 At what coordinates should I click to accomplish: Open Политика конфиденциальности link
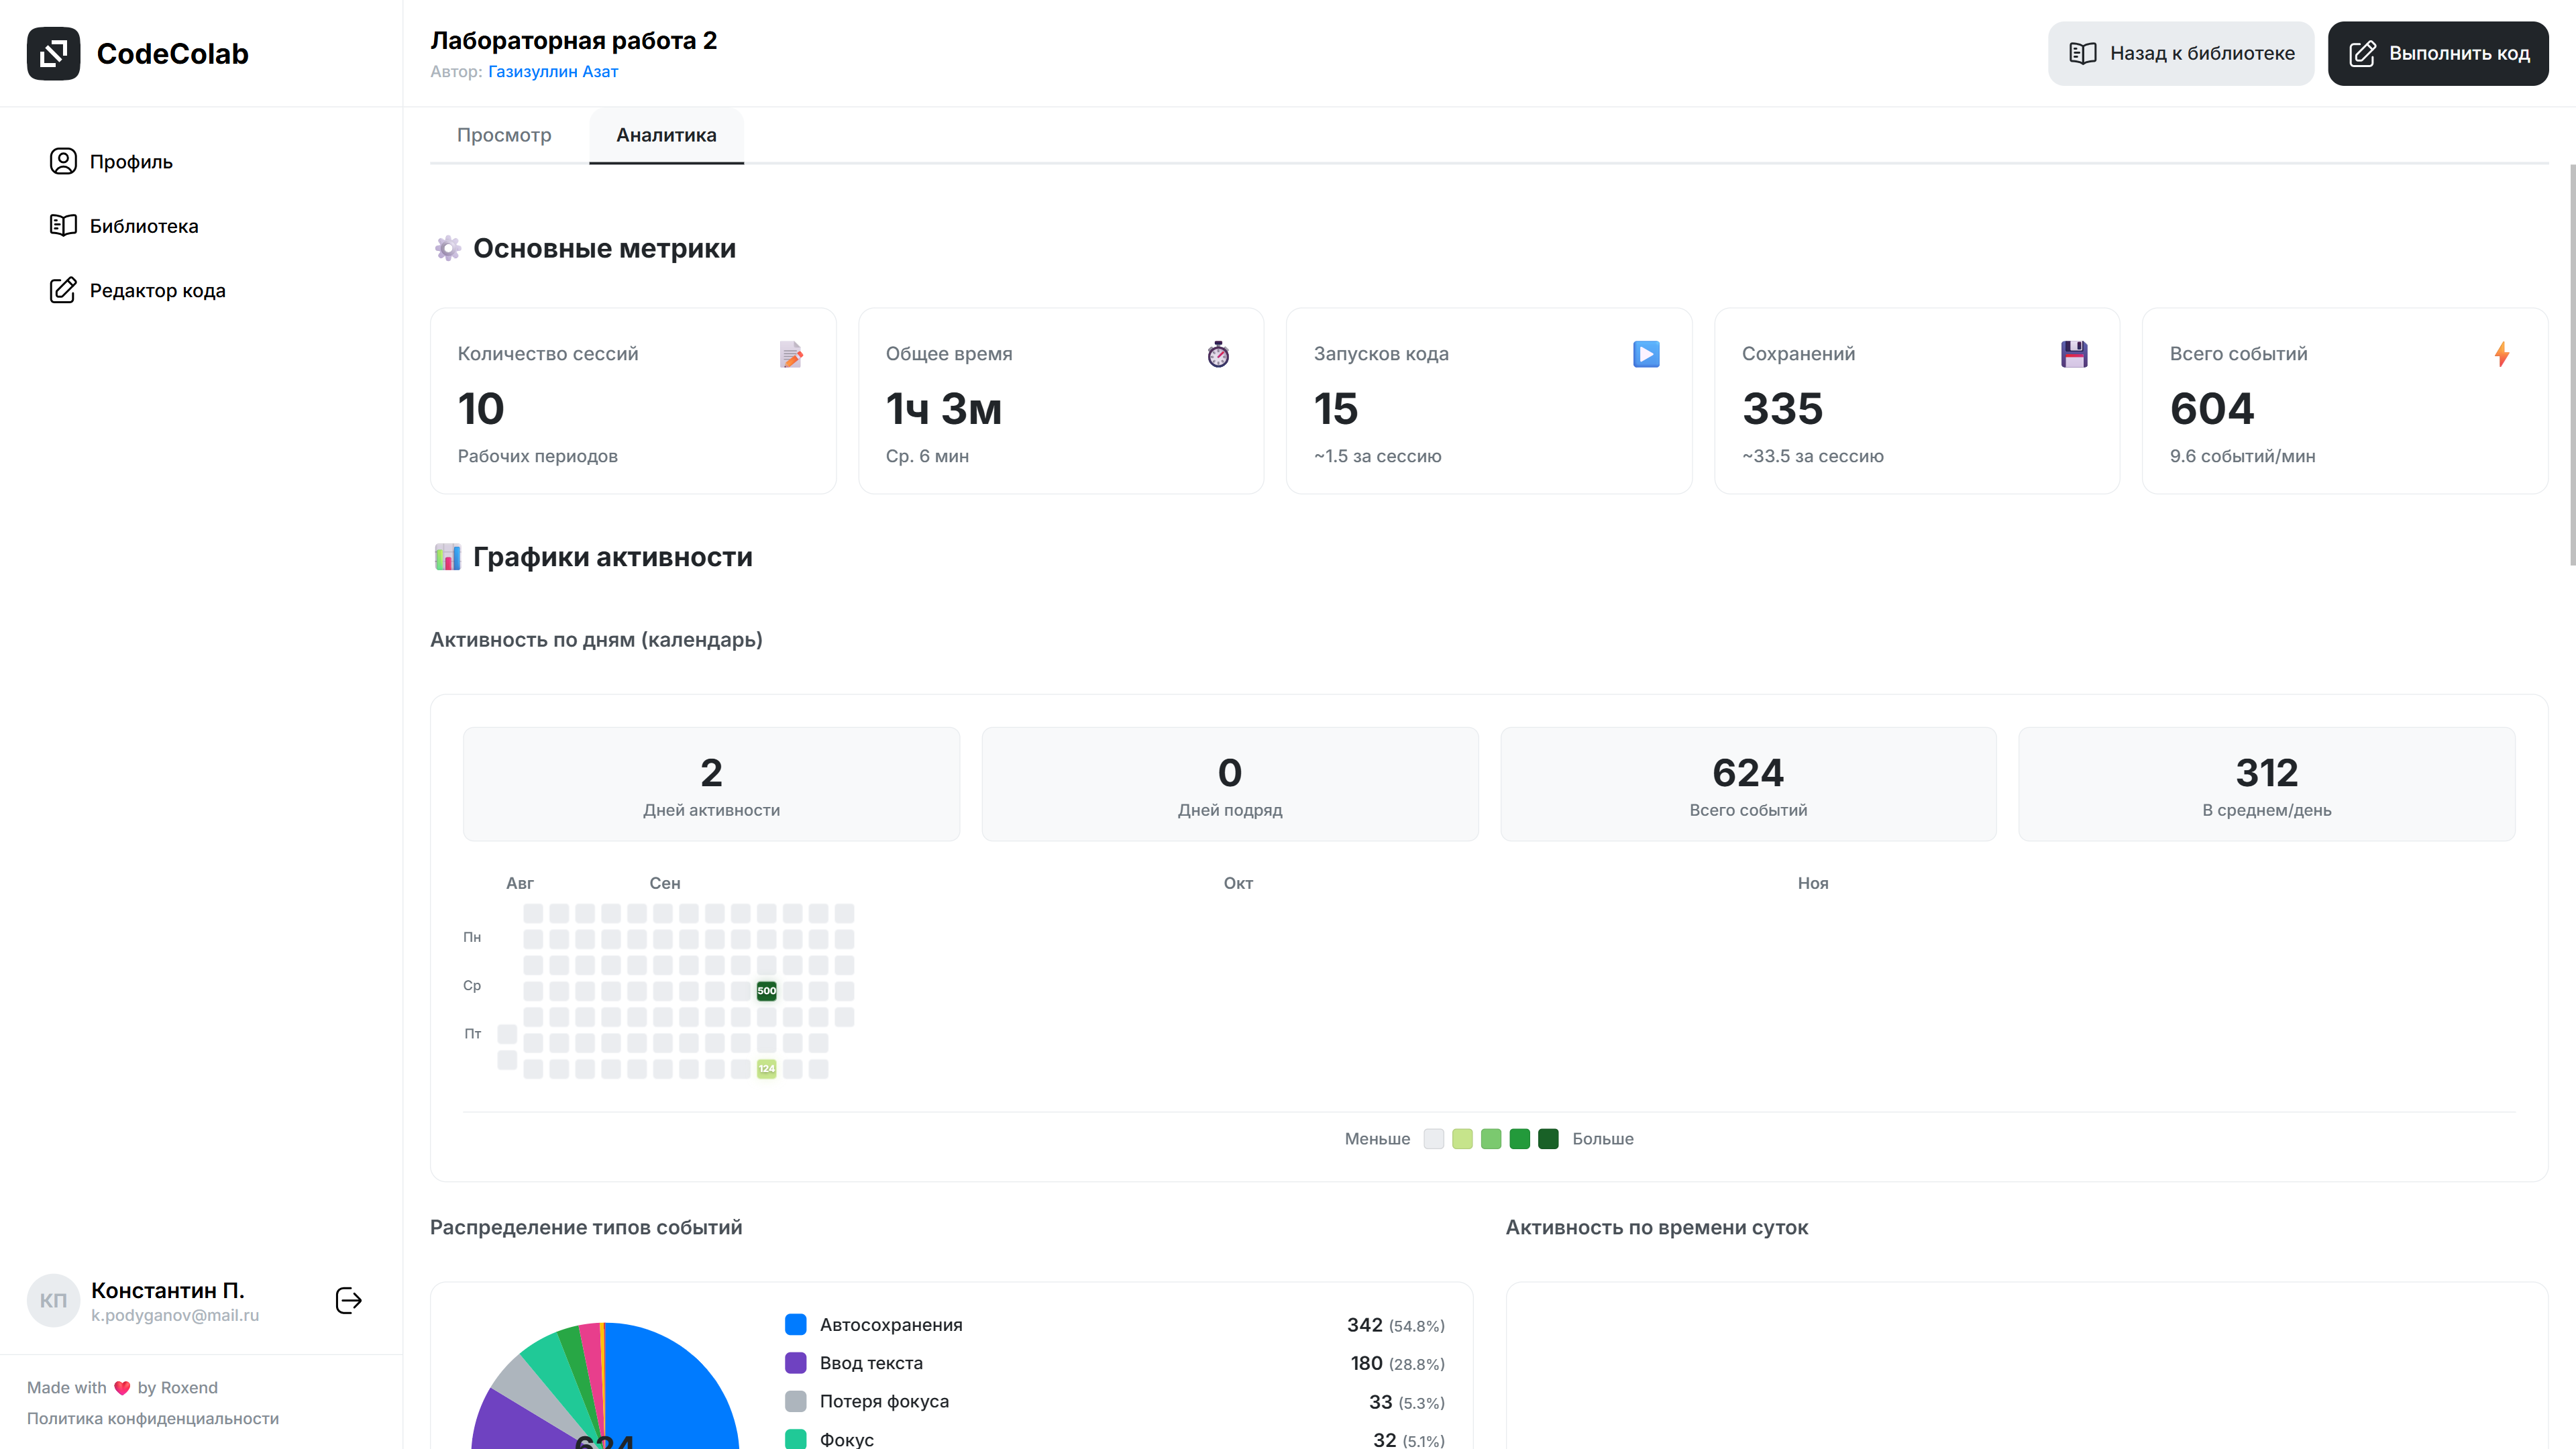click(x=154, y=1418)
